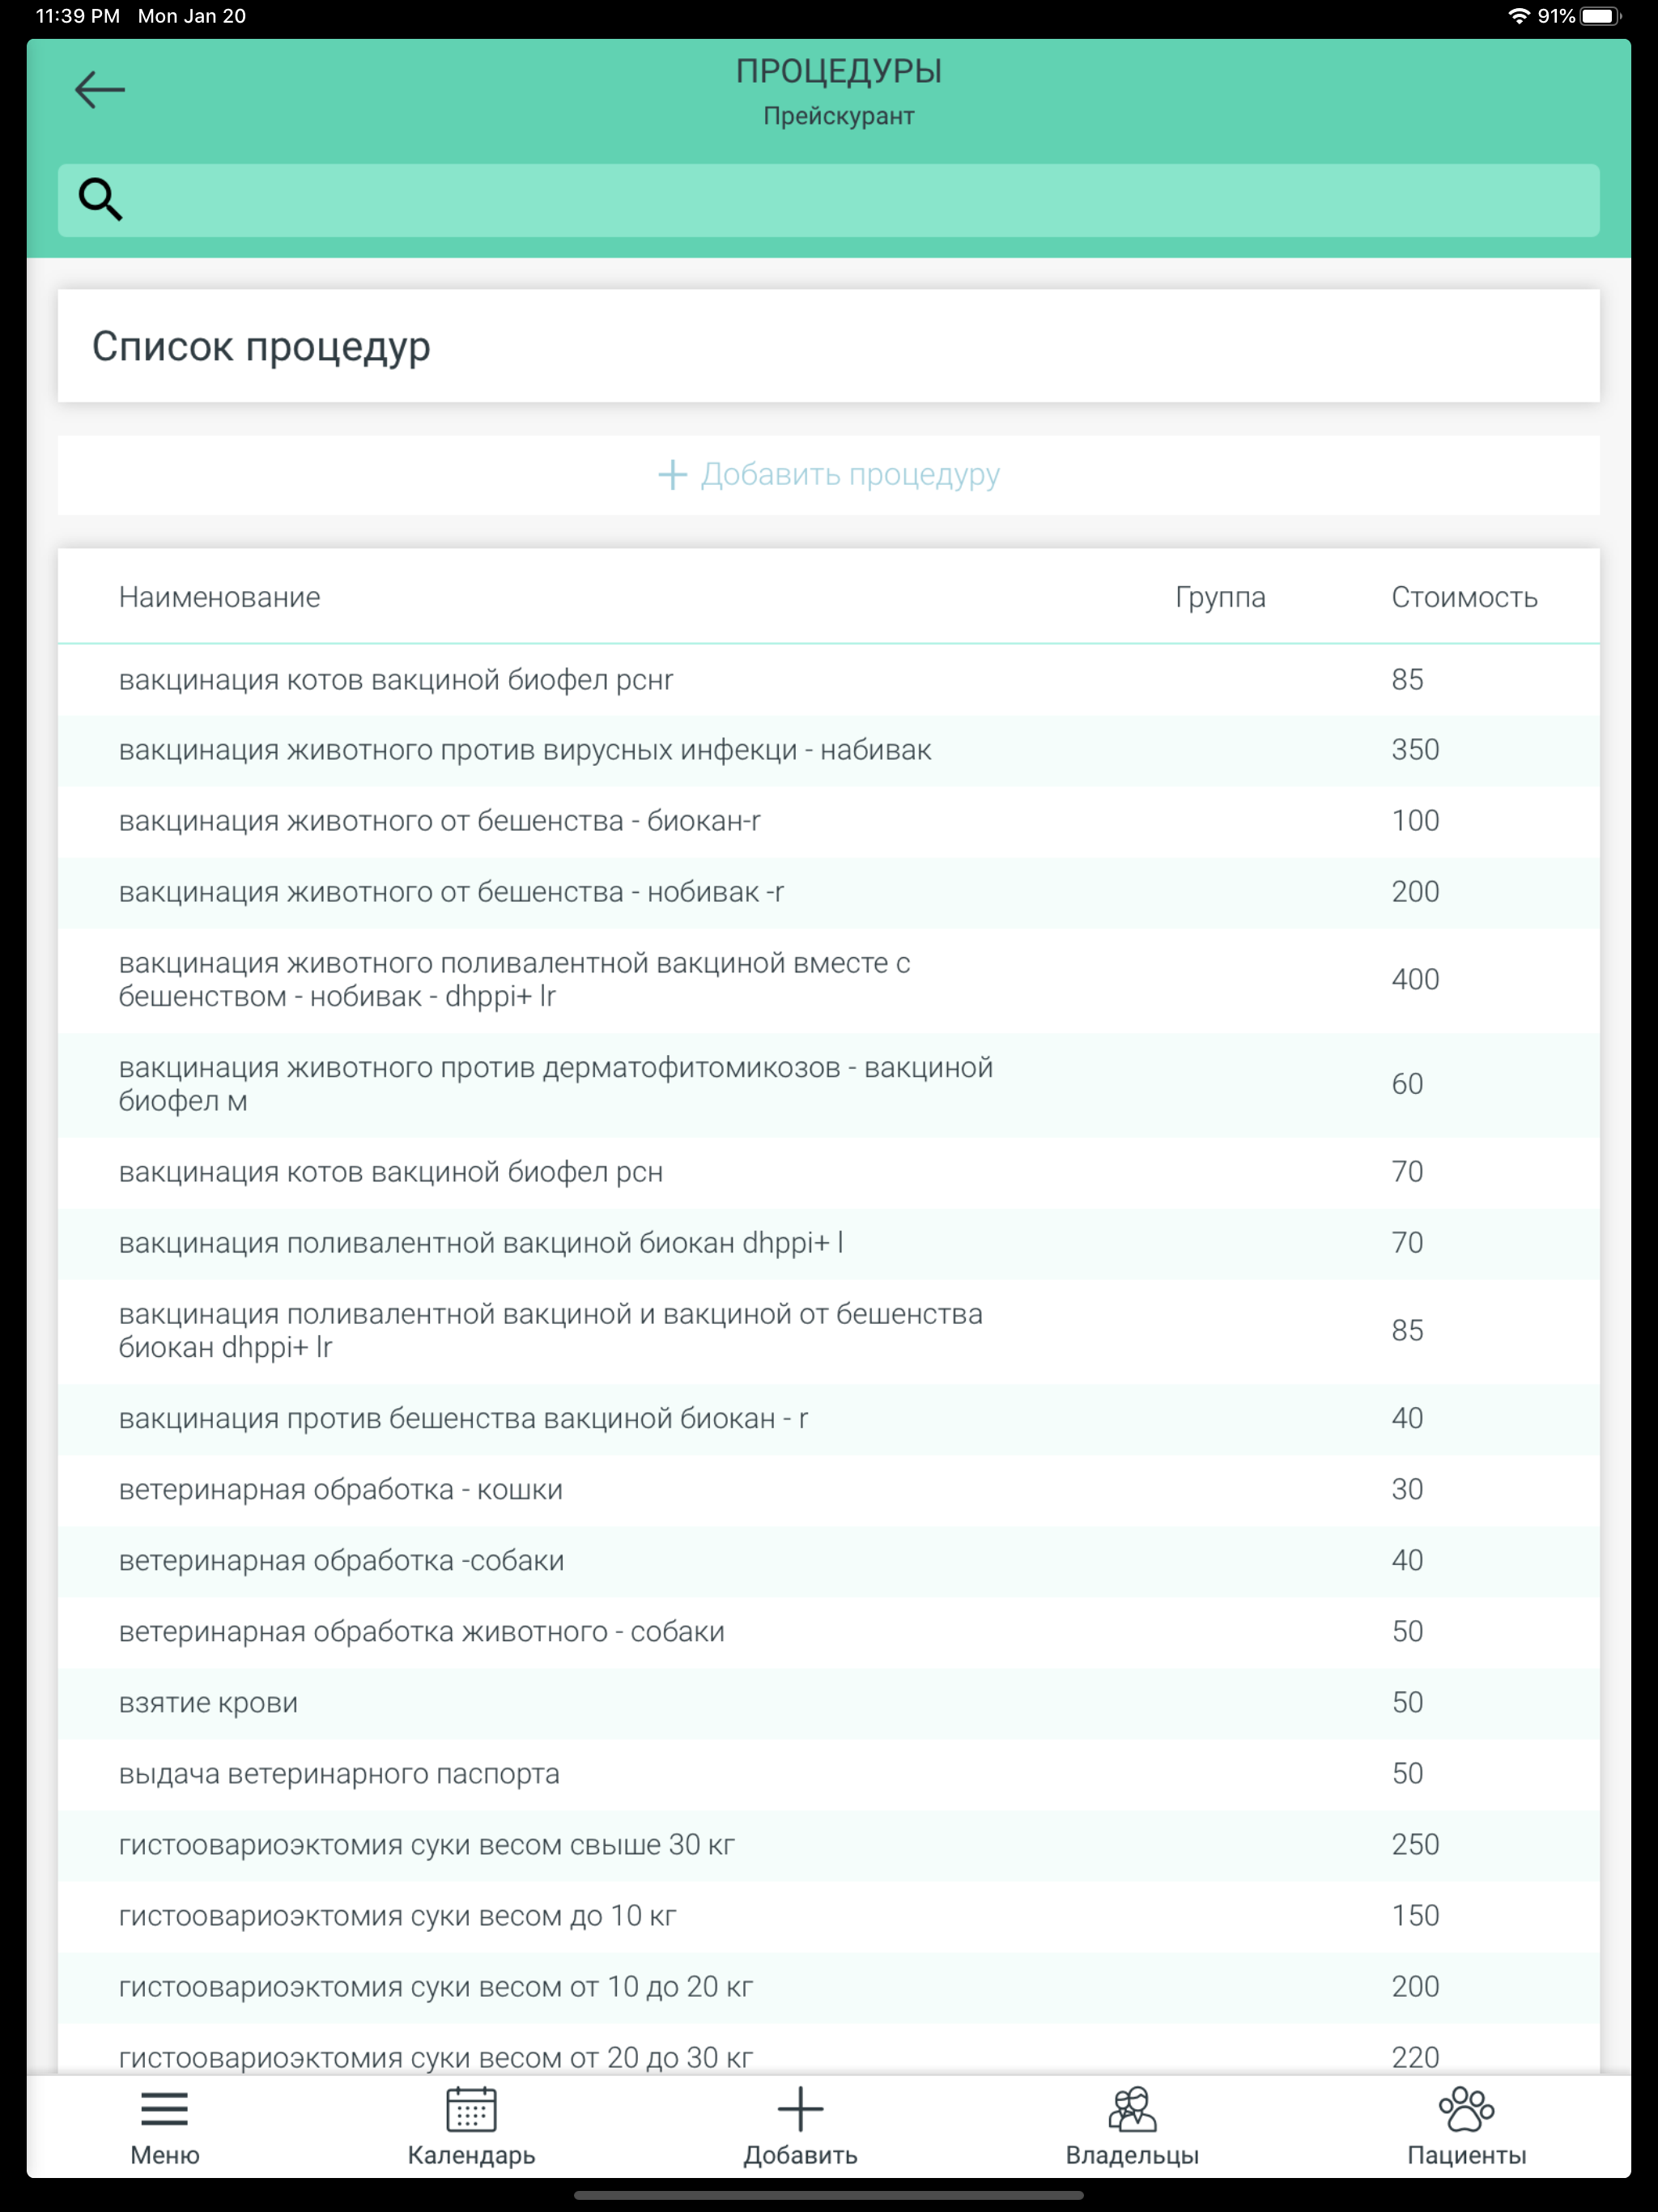1658x2212 pixels.
Task: Open выдача ветеринарного паспорта entry
Action: point(829,1774)
